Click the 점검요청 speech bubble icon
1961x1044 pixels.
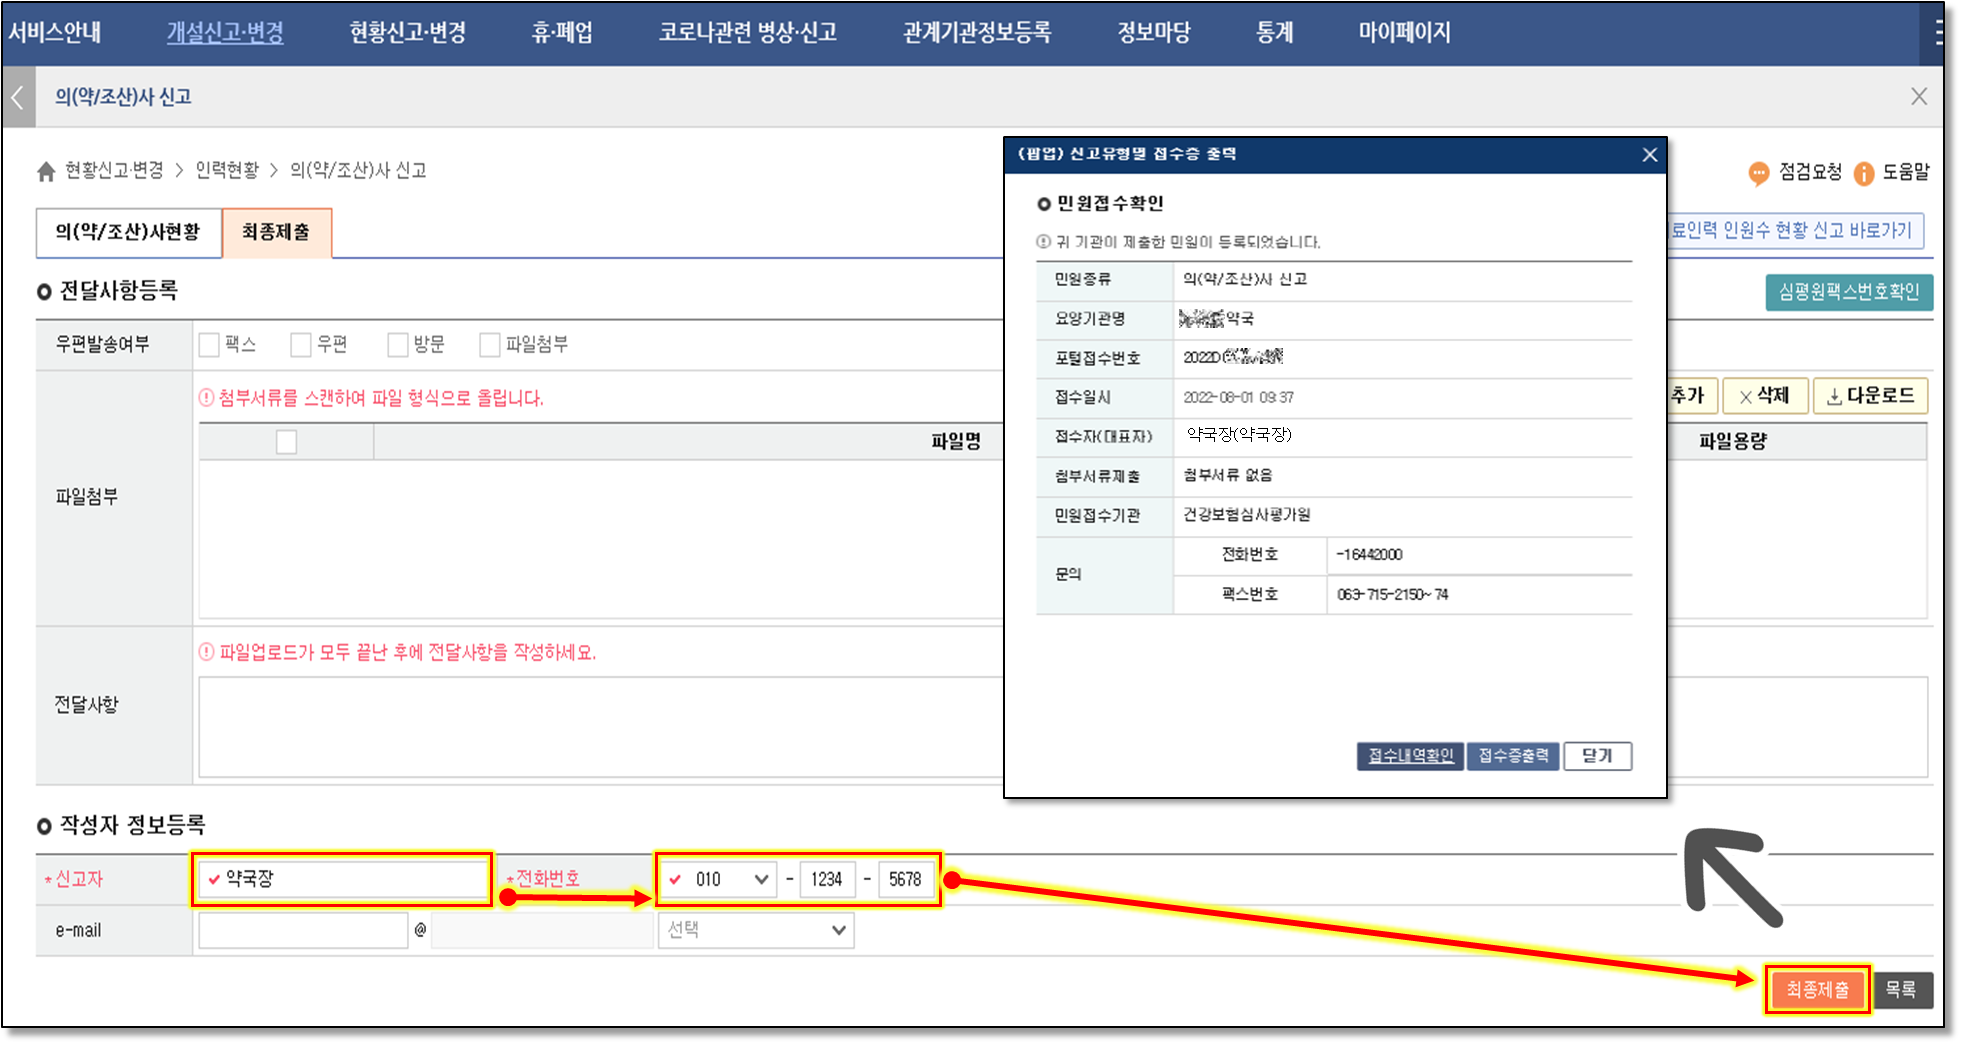[x=1758, y=173]
